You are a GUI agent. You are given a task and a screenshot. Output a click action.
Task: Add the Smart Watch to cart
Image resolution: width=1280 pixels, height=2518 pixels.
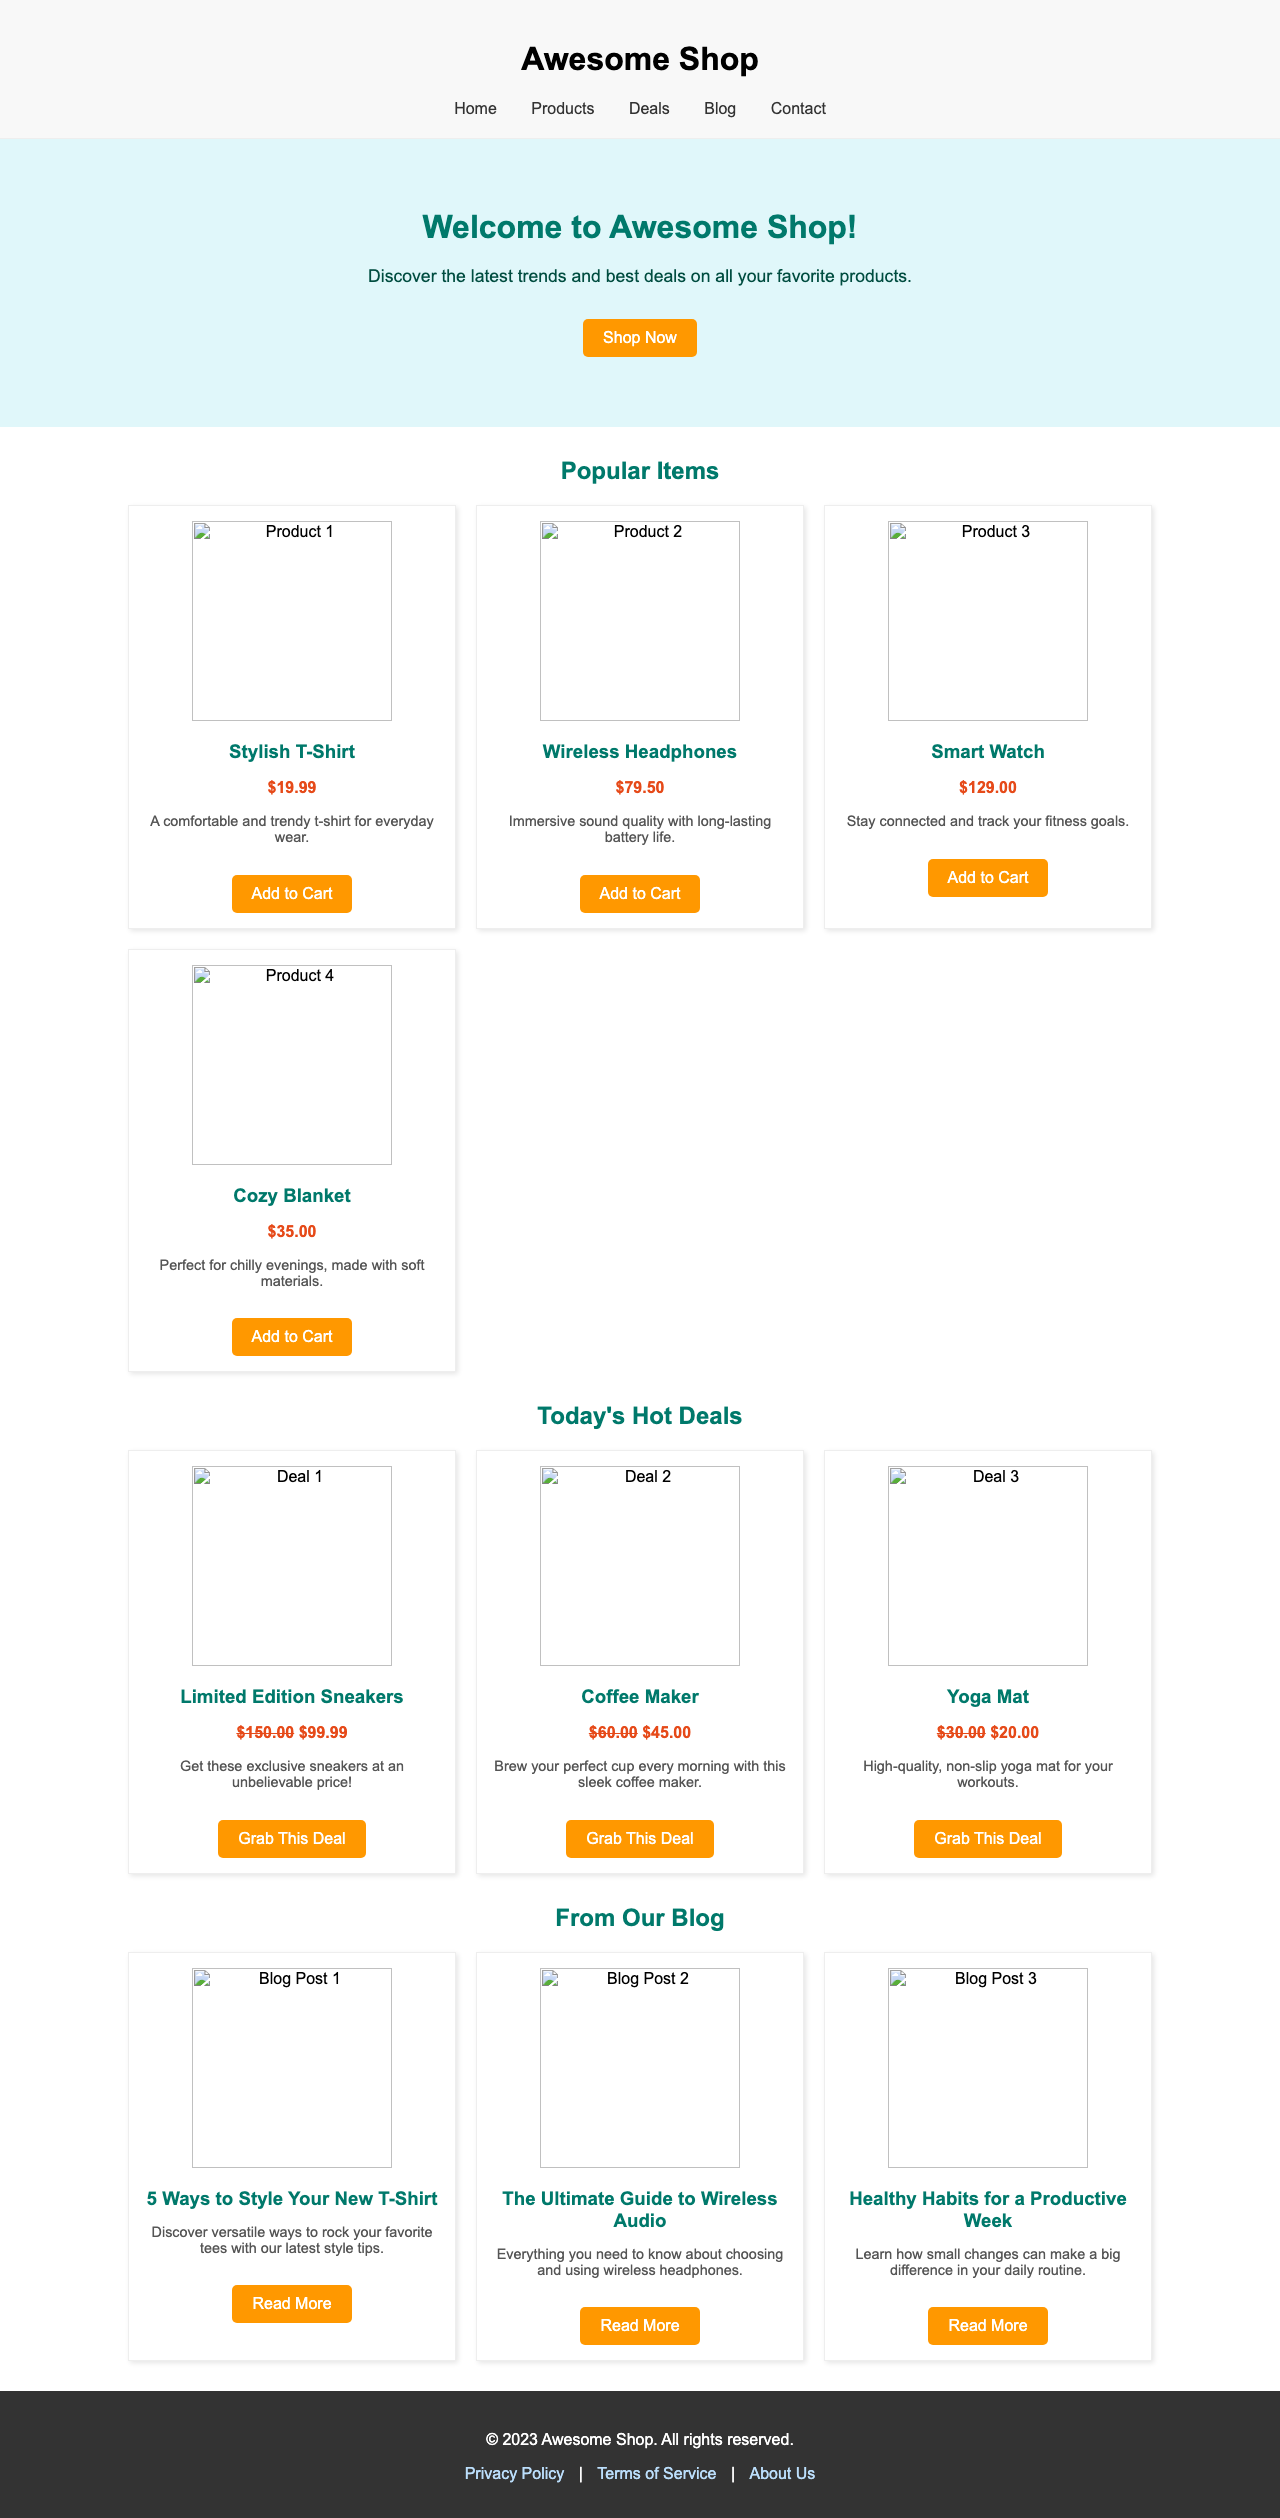click(987, 877)
